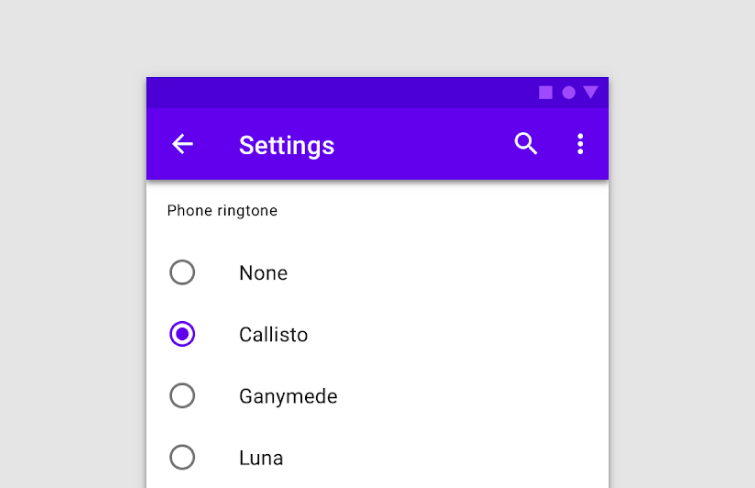Click the triangle icon in status bar

click(591, 93)
